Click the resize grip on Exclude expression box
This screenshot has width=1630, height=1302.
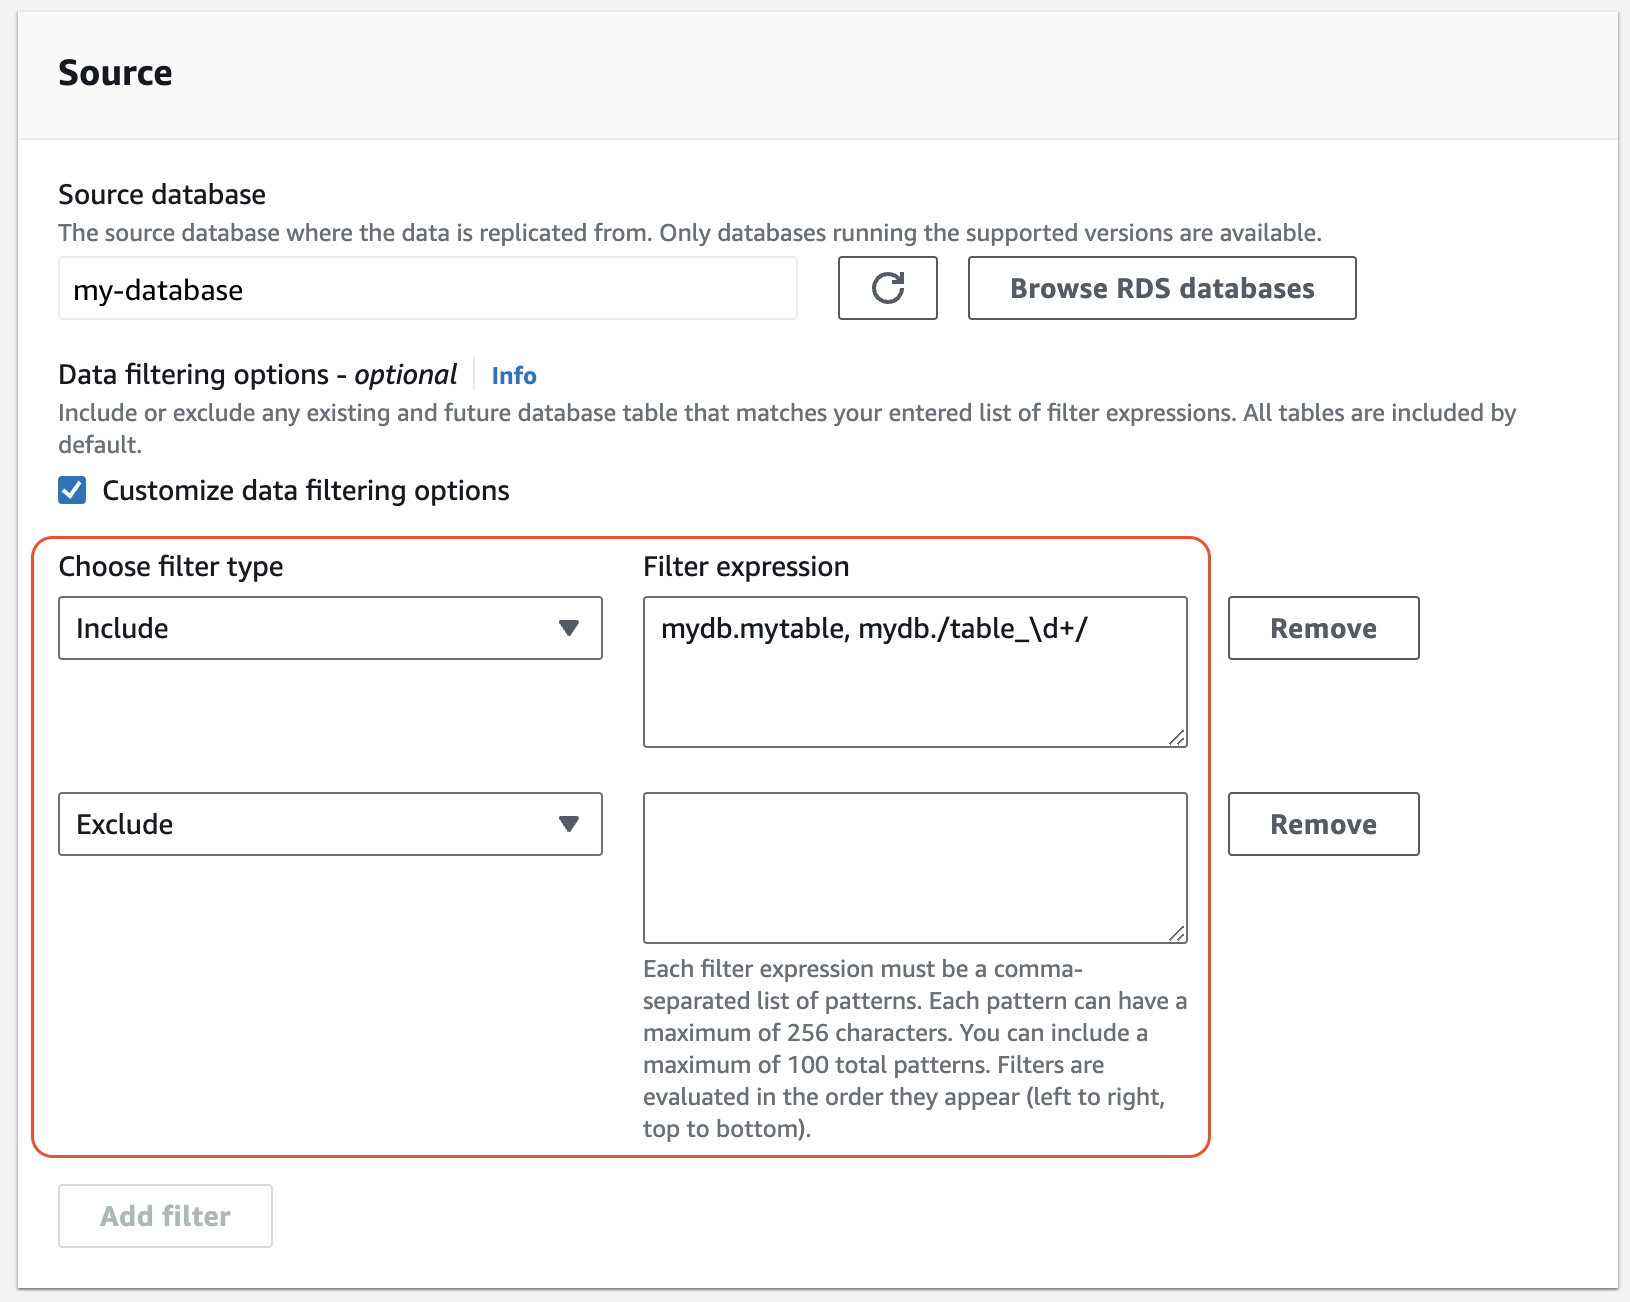(x=1178, y=933)
